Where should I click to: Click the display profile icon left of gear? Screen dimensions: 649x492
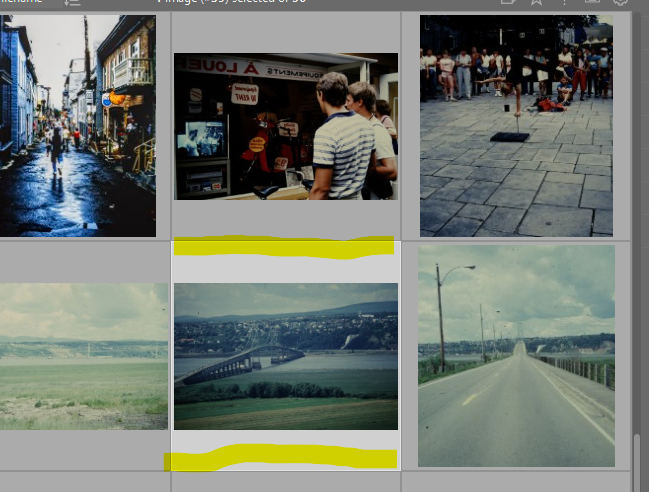(x=592, y=3)
